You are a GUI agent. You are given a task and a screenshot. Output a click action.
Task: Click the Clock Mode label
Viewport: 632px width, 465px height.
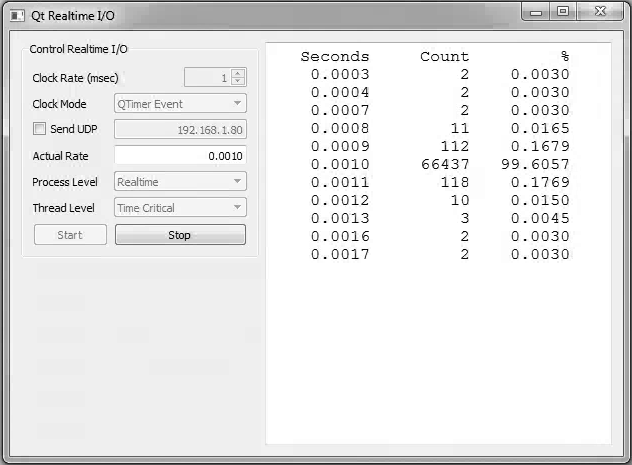click(59, 104)
